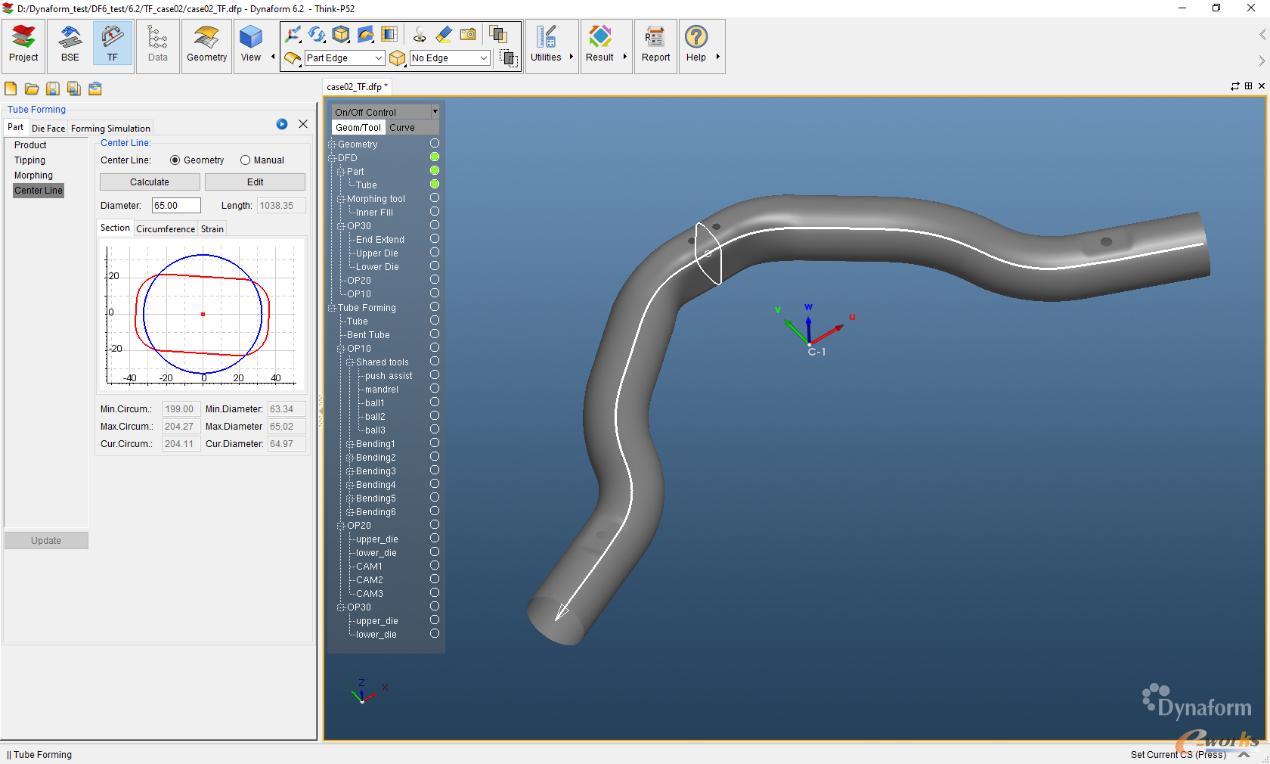Select Morphing in the Part list
The width and height of the screenshot is (1270, 764).
pyautogui.click(x=33, y=175)
